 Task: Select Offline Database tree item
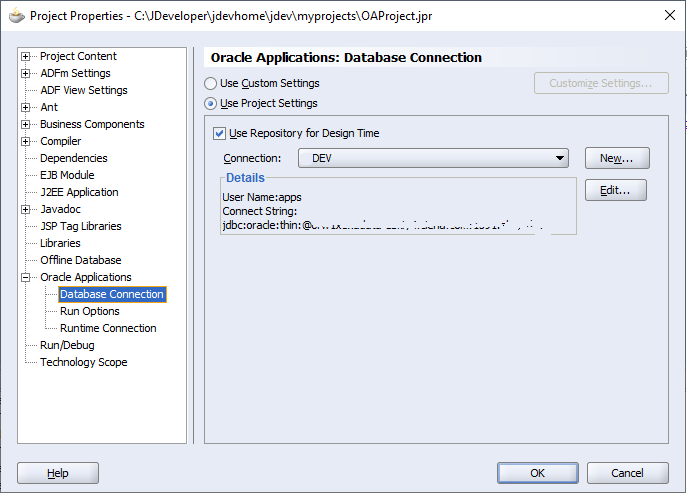click(x=81, y=260)
